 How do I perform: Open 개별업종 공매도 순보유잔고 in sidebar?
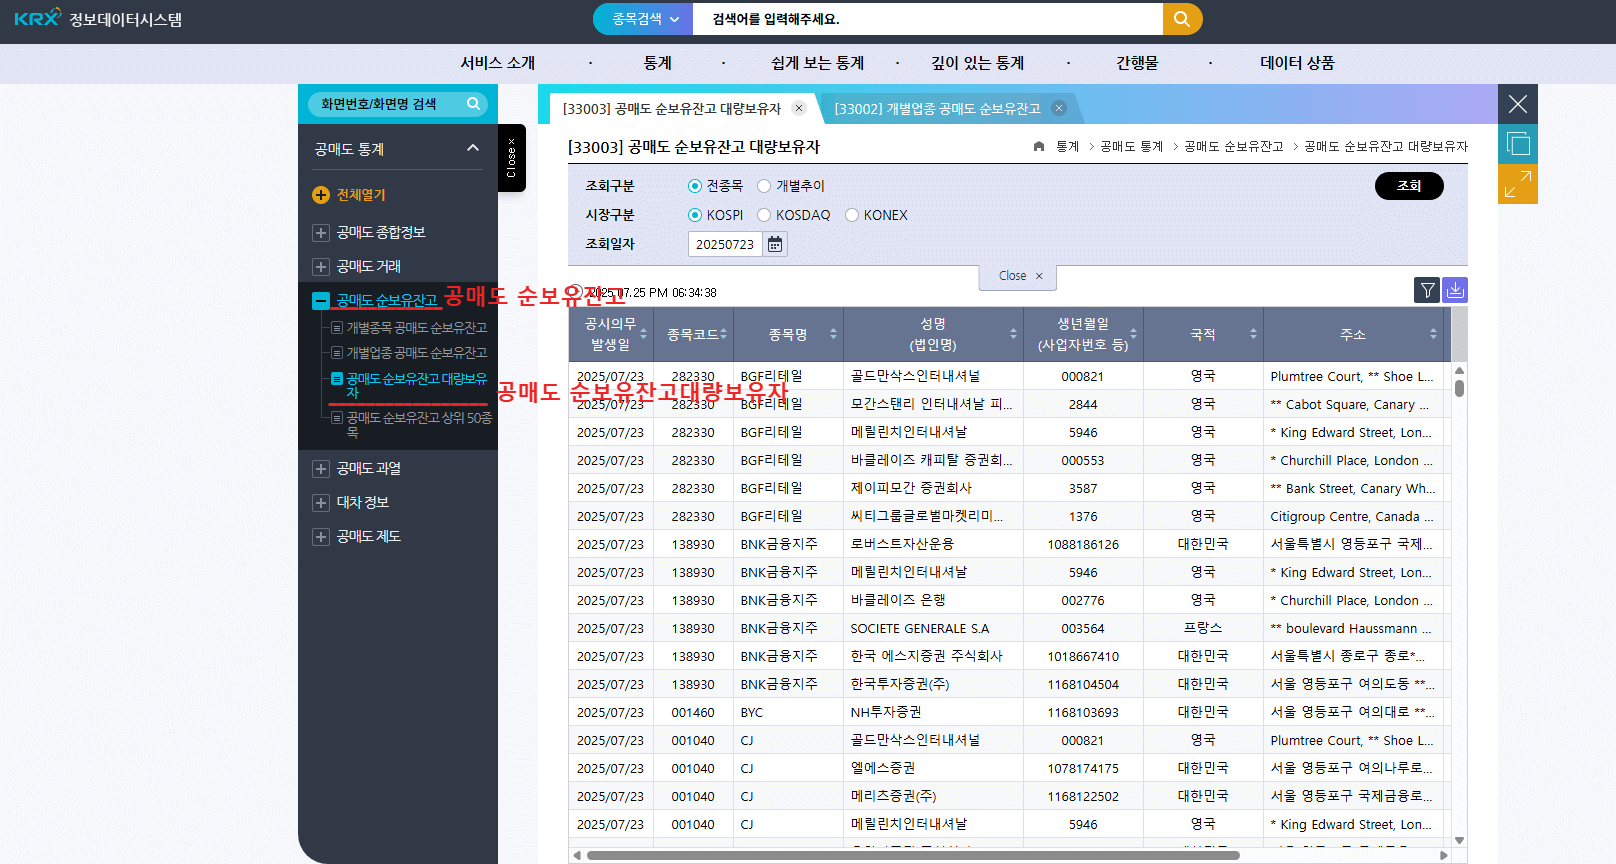click(416, 353)
